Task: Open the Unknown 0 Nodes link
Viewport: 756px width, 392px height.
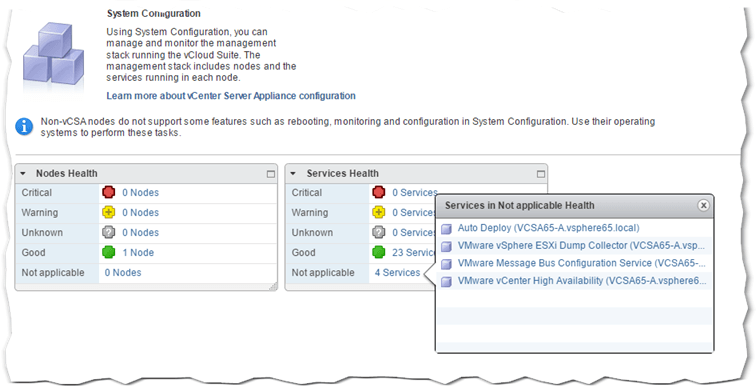Action: 140,232
